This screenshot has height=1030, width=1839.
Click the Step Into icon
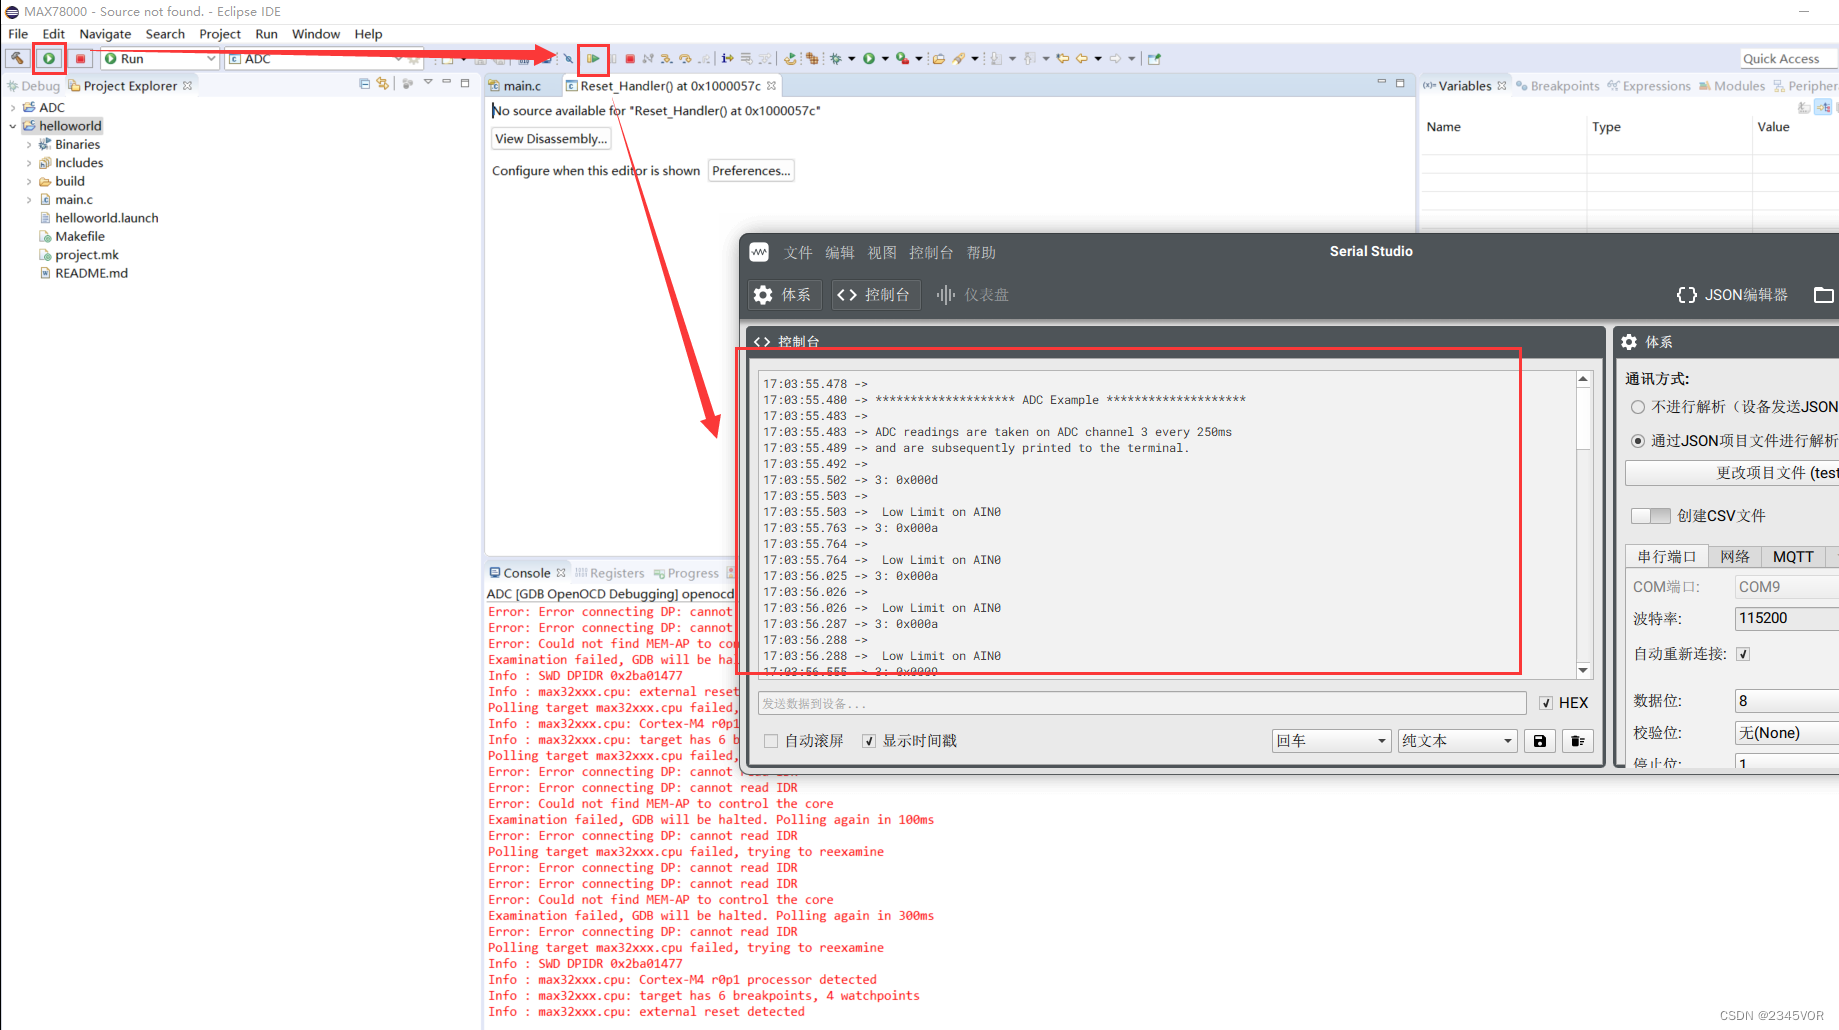[x=665, y=59]
